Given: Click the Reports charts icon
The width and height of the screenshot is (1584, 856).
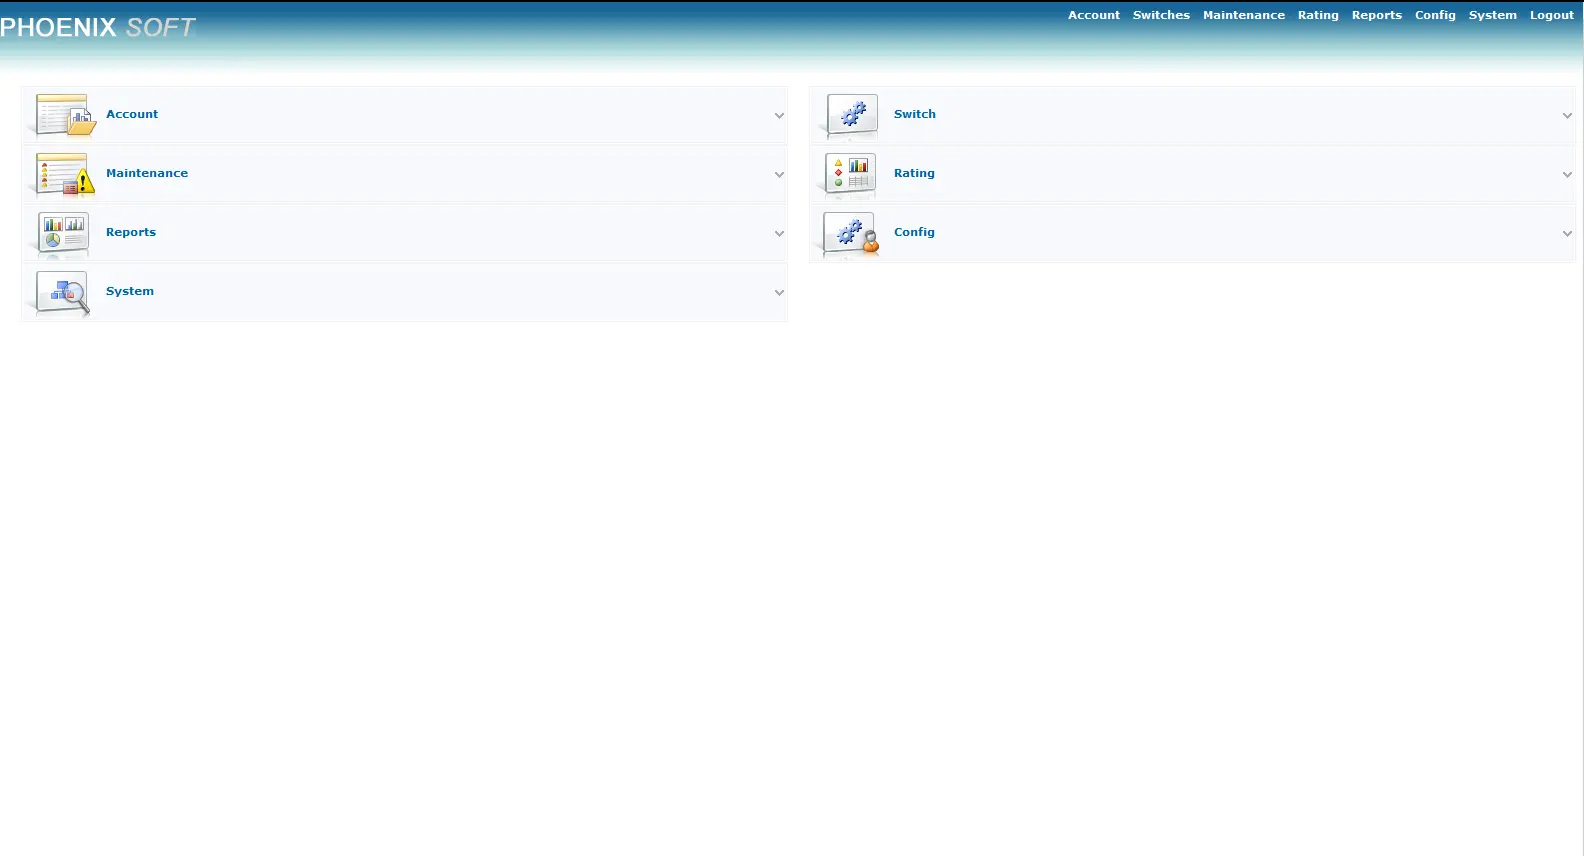Looking at the screenshot, I should tap(63, 233).
